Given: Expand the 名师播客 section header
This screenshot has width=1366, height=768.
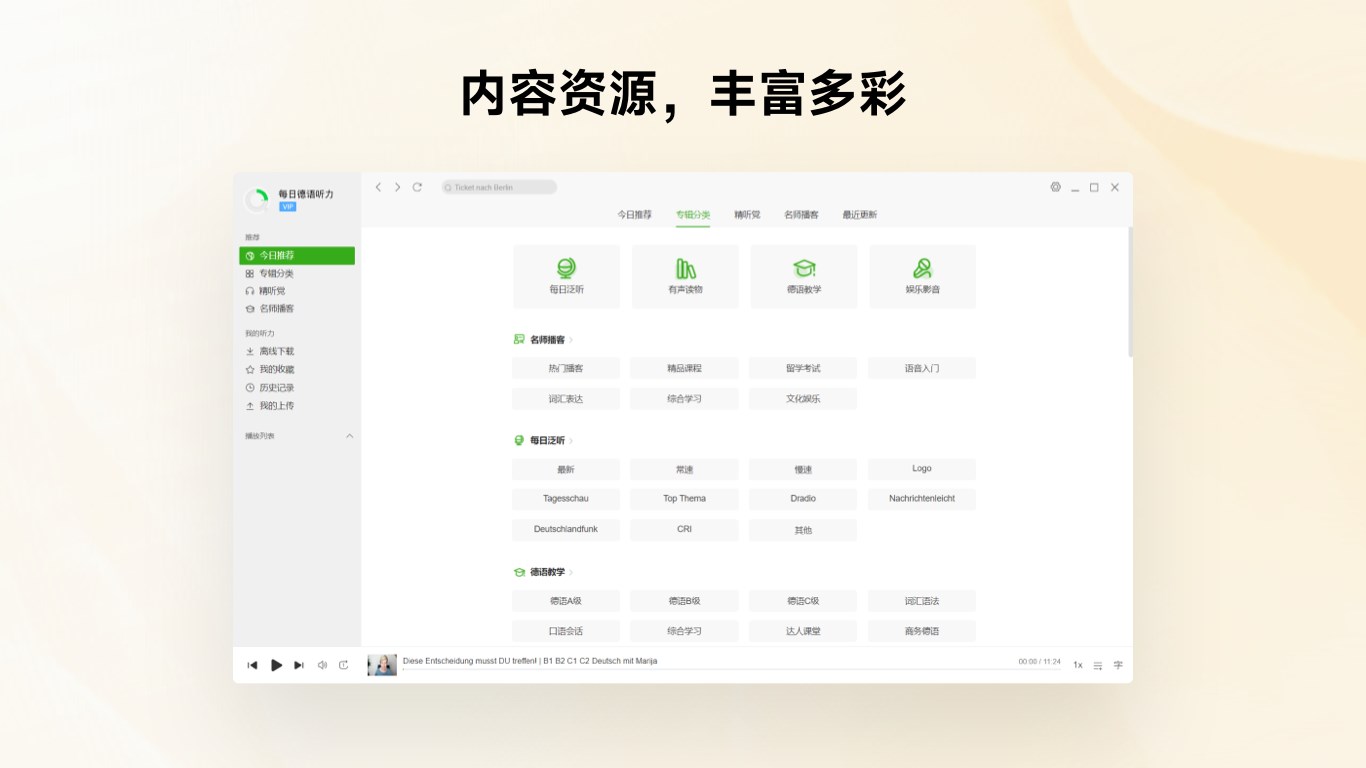Looking at the screenshot, I should 543,340.
